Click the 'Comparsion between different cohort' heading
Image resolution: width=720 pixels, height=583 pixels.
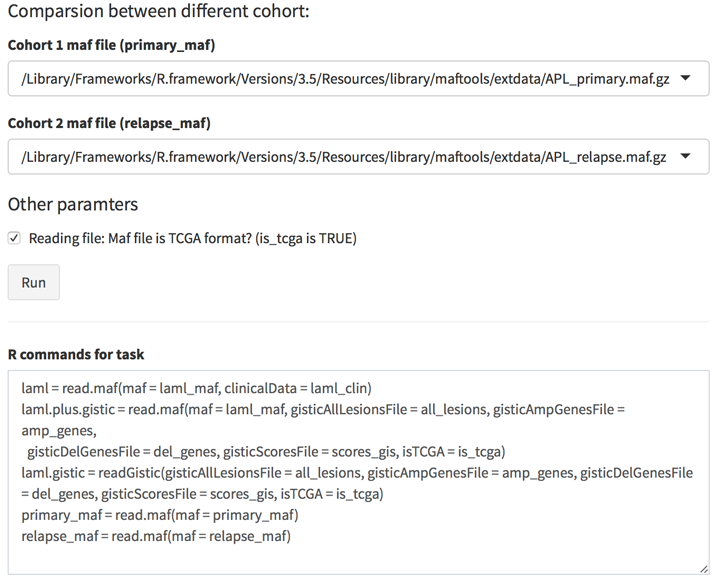(x=159, y=11)
